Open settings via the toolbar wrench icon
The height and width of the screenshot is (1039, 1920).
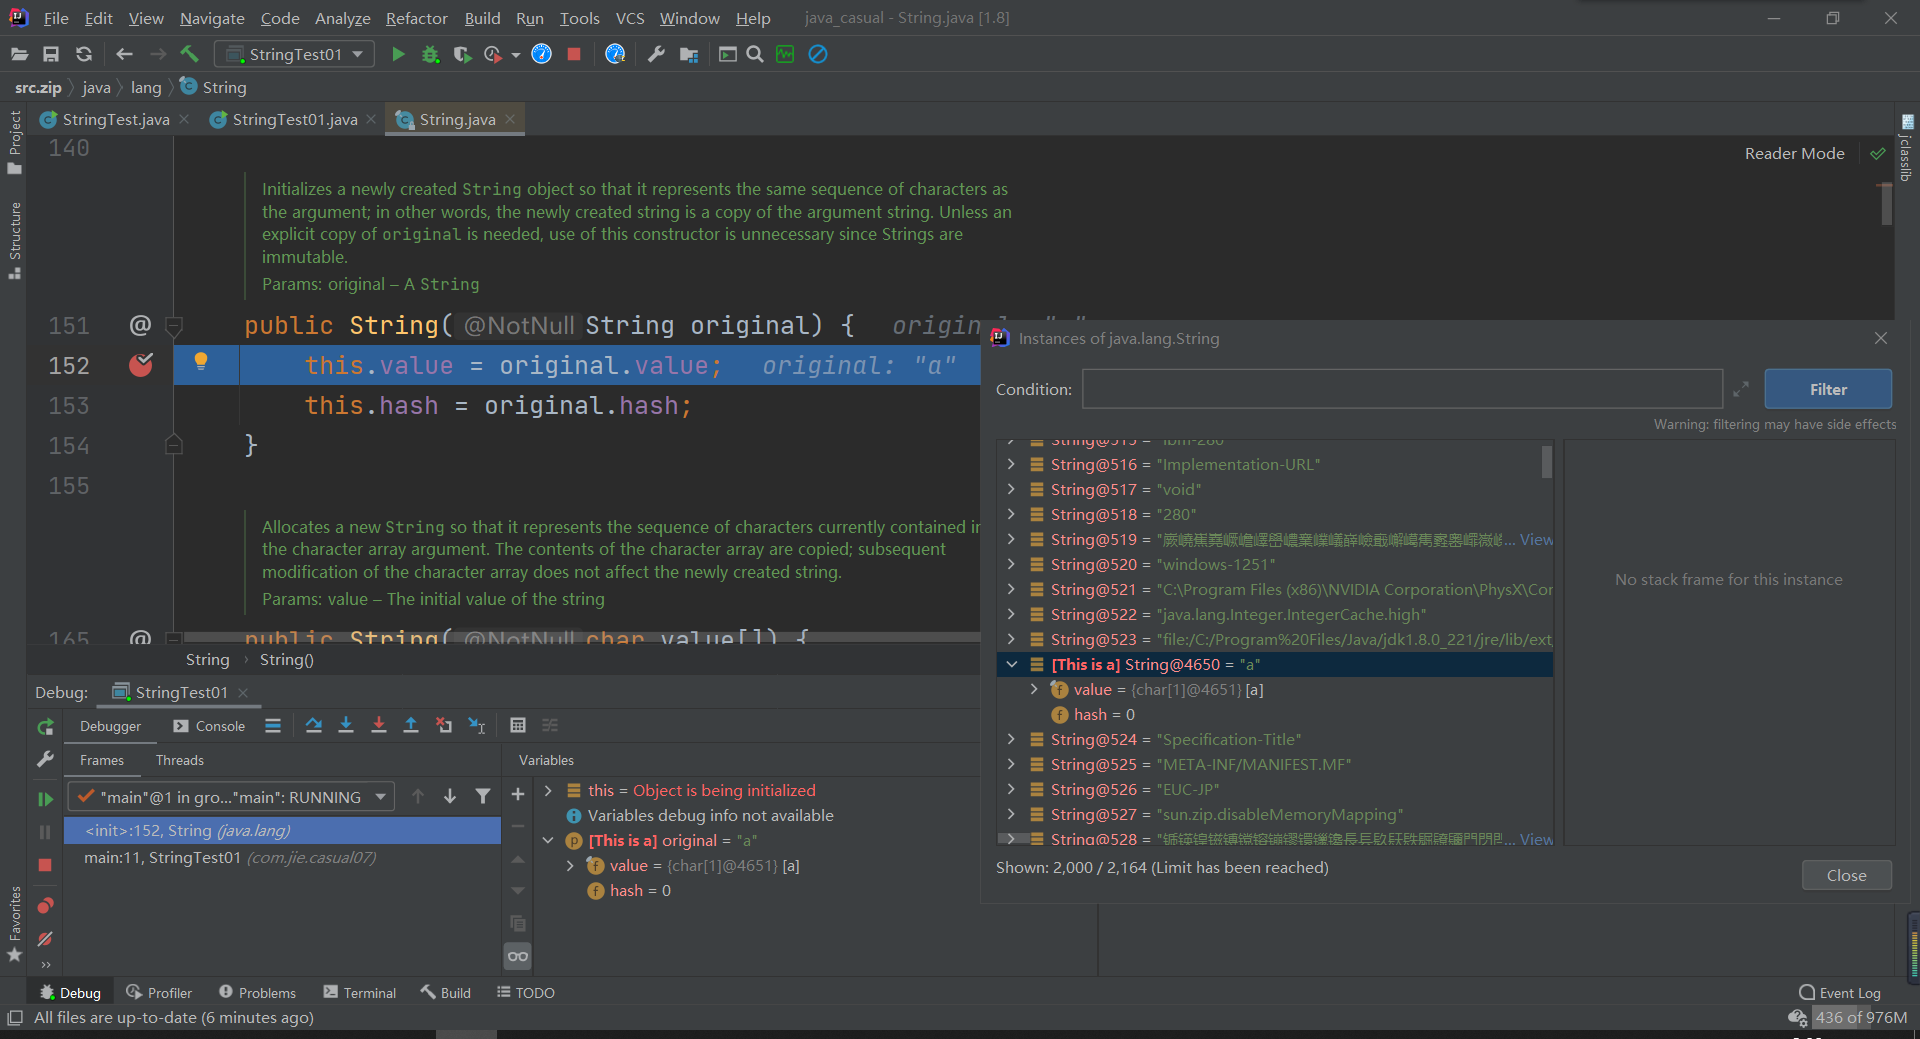tap(656, 54)
